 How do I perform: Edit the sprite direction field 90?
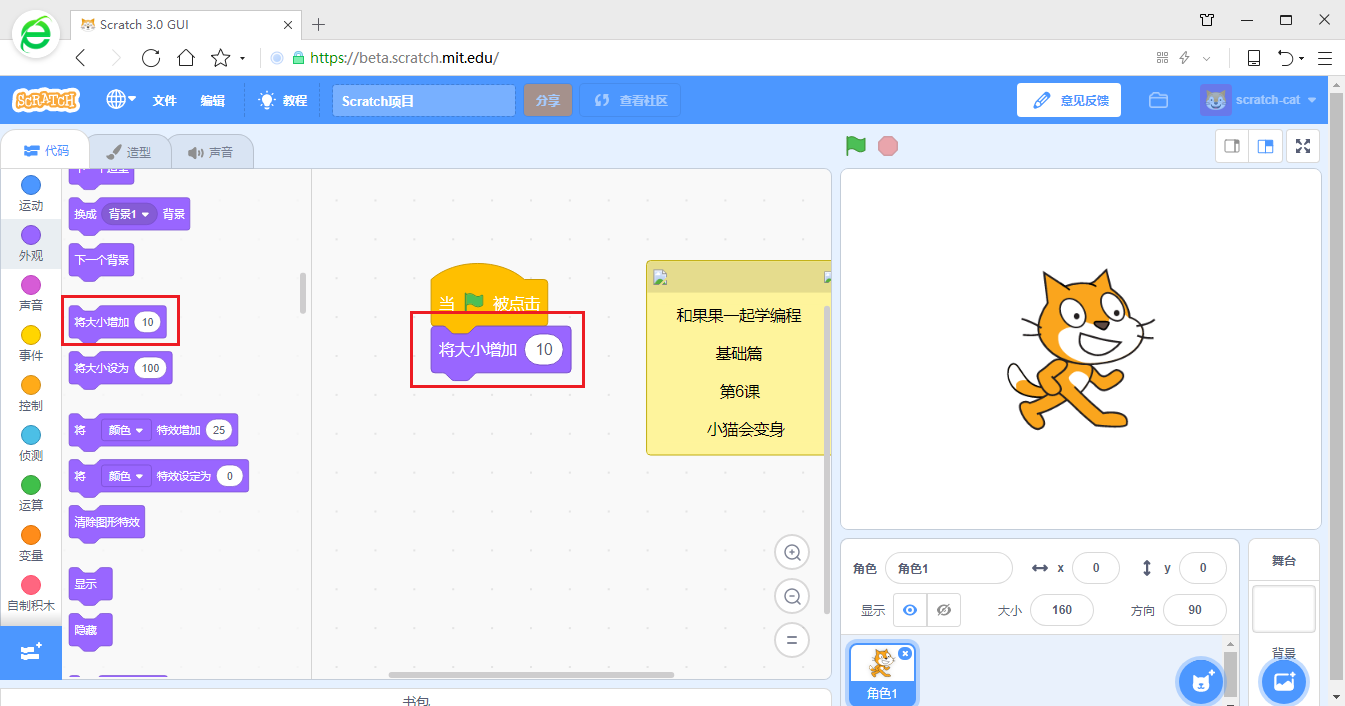coord(1195,610)
